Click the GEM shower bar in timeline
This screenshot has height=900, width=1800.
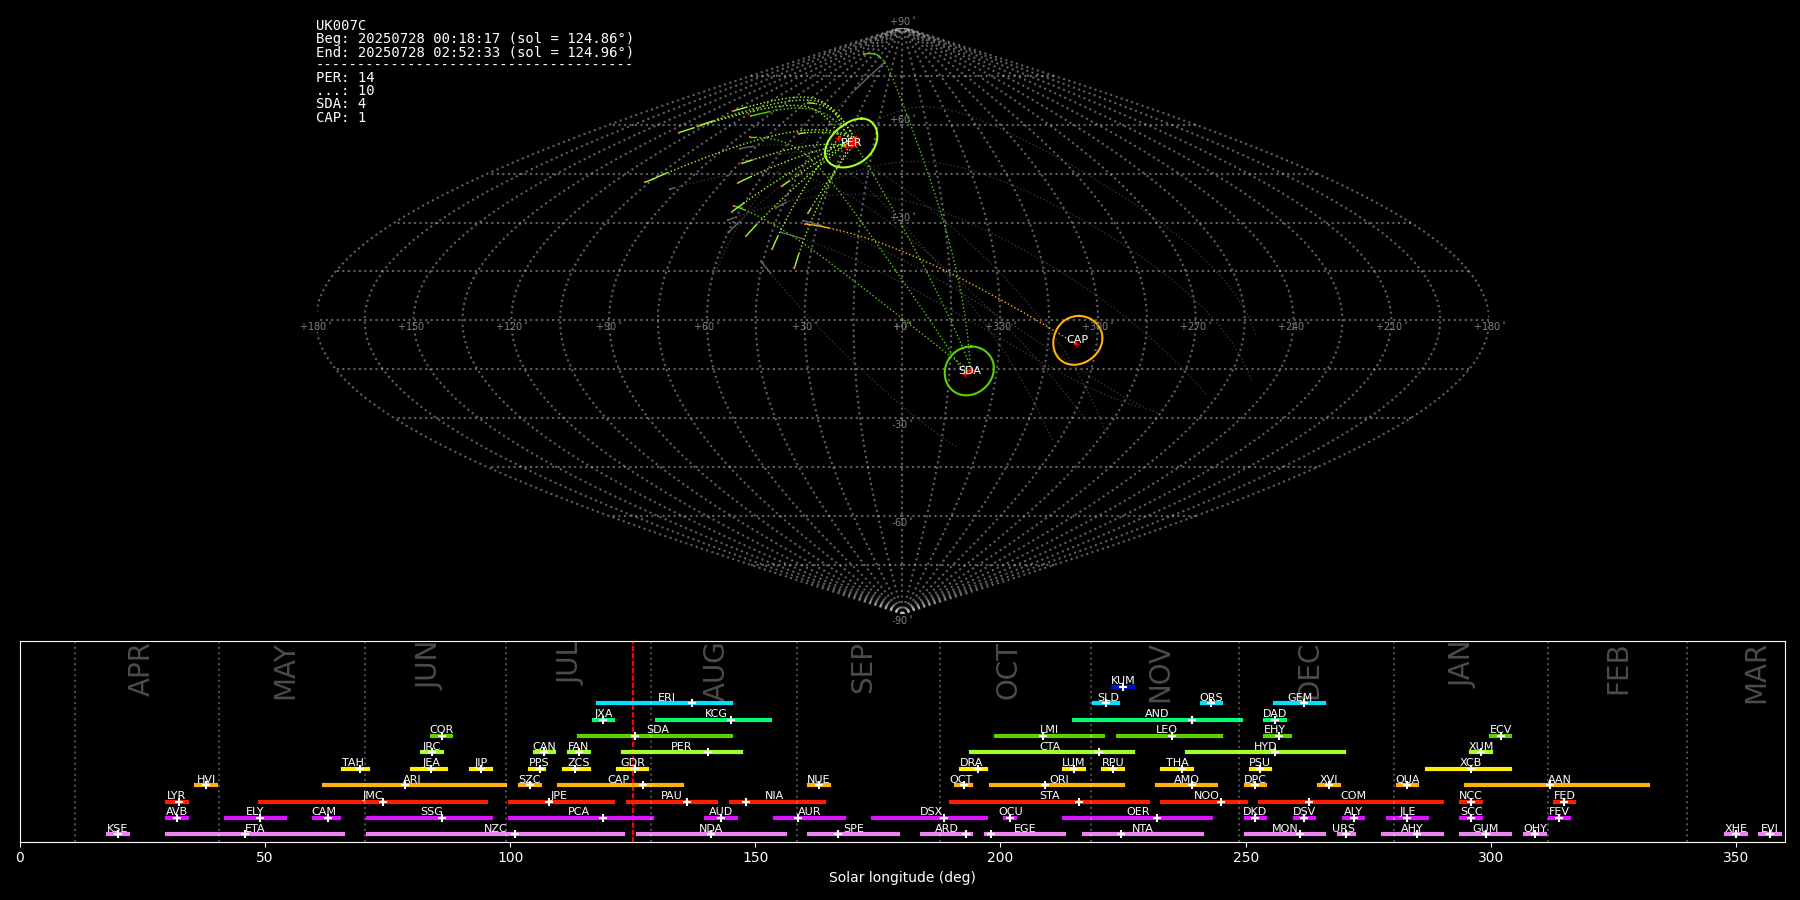click(1299, 703)
